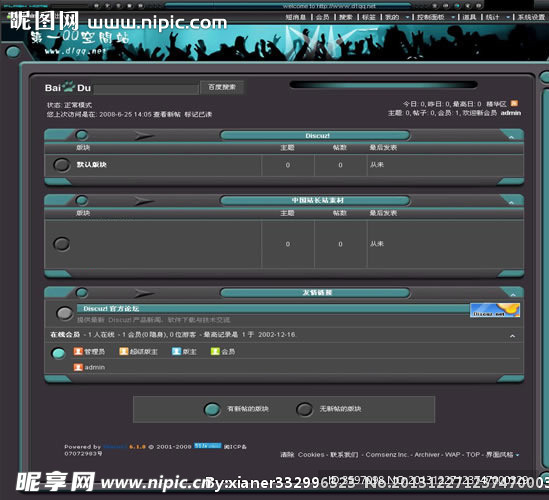Open the orange RSS feed icon
Viewport: 549px width, 500px height.
tap(514, 103)
